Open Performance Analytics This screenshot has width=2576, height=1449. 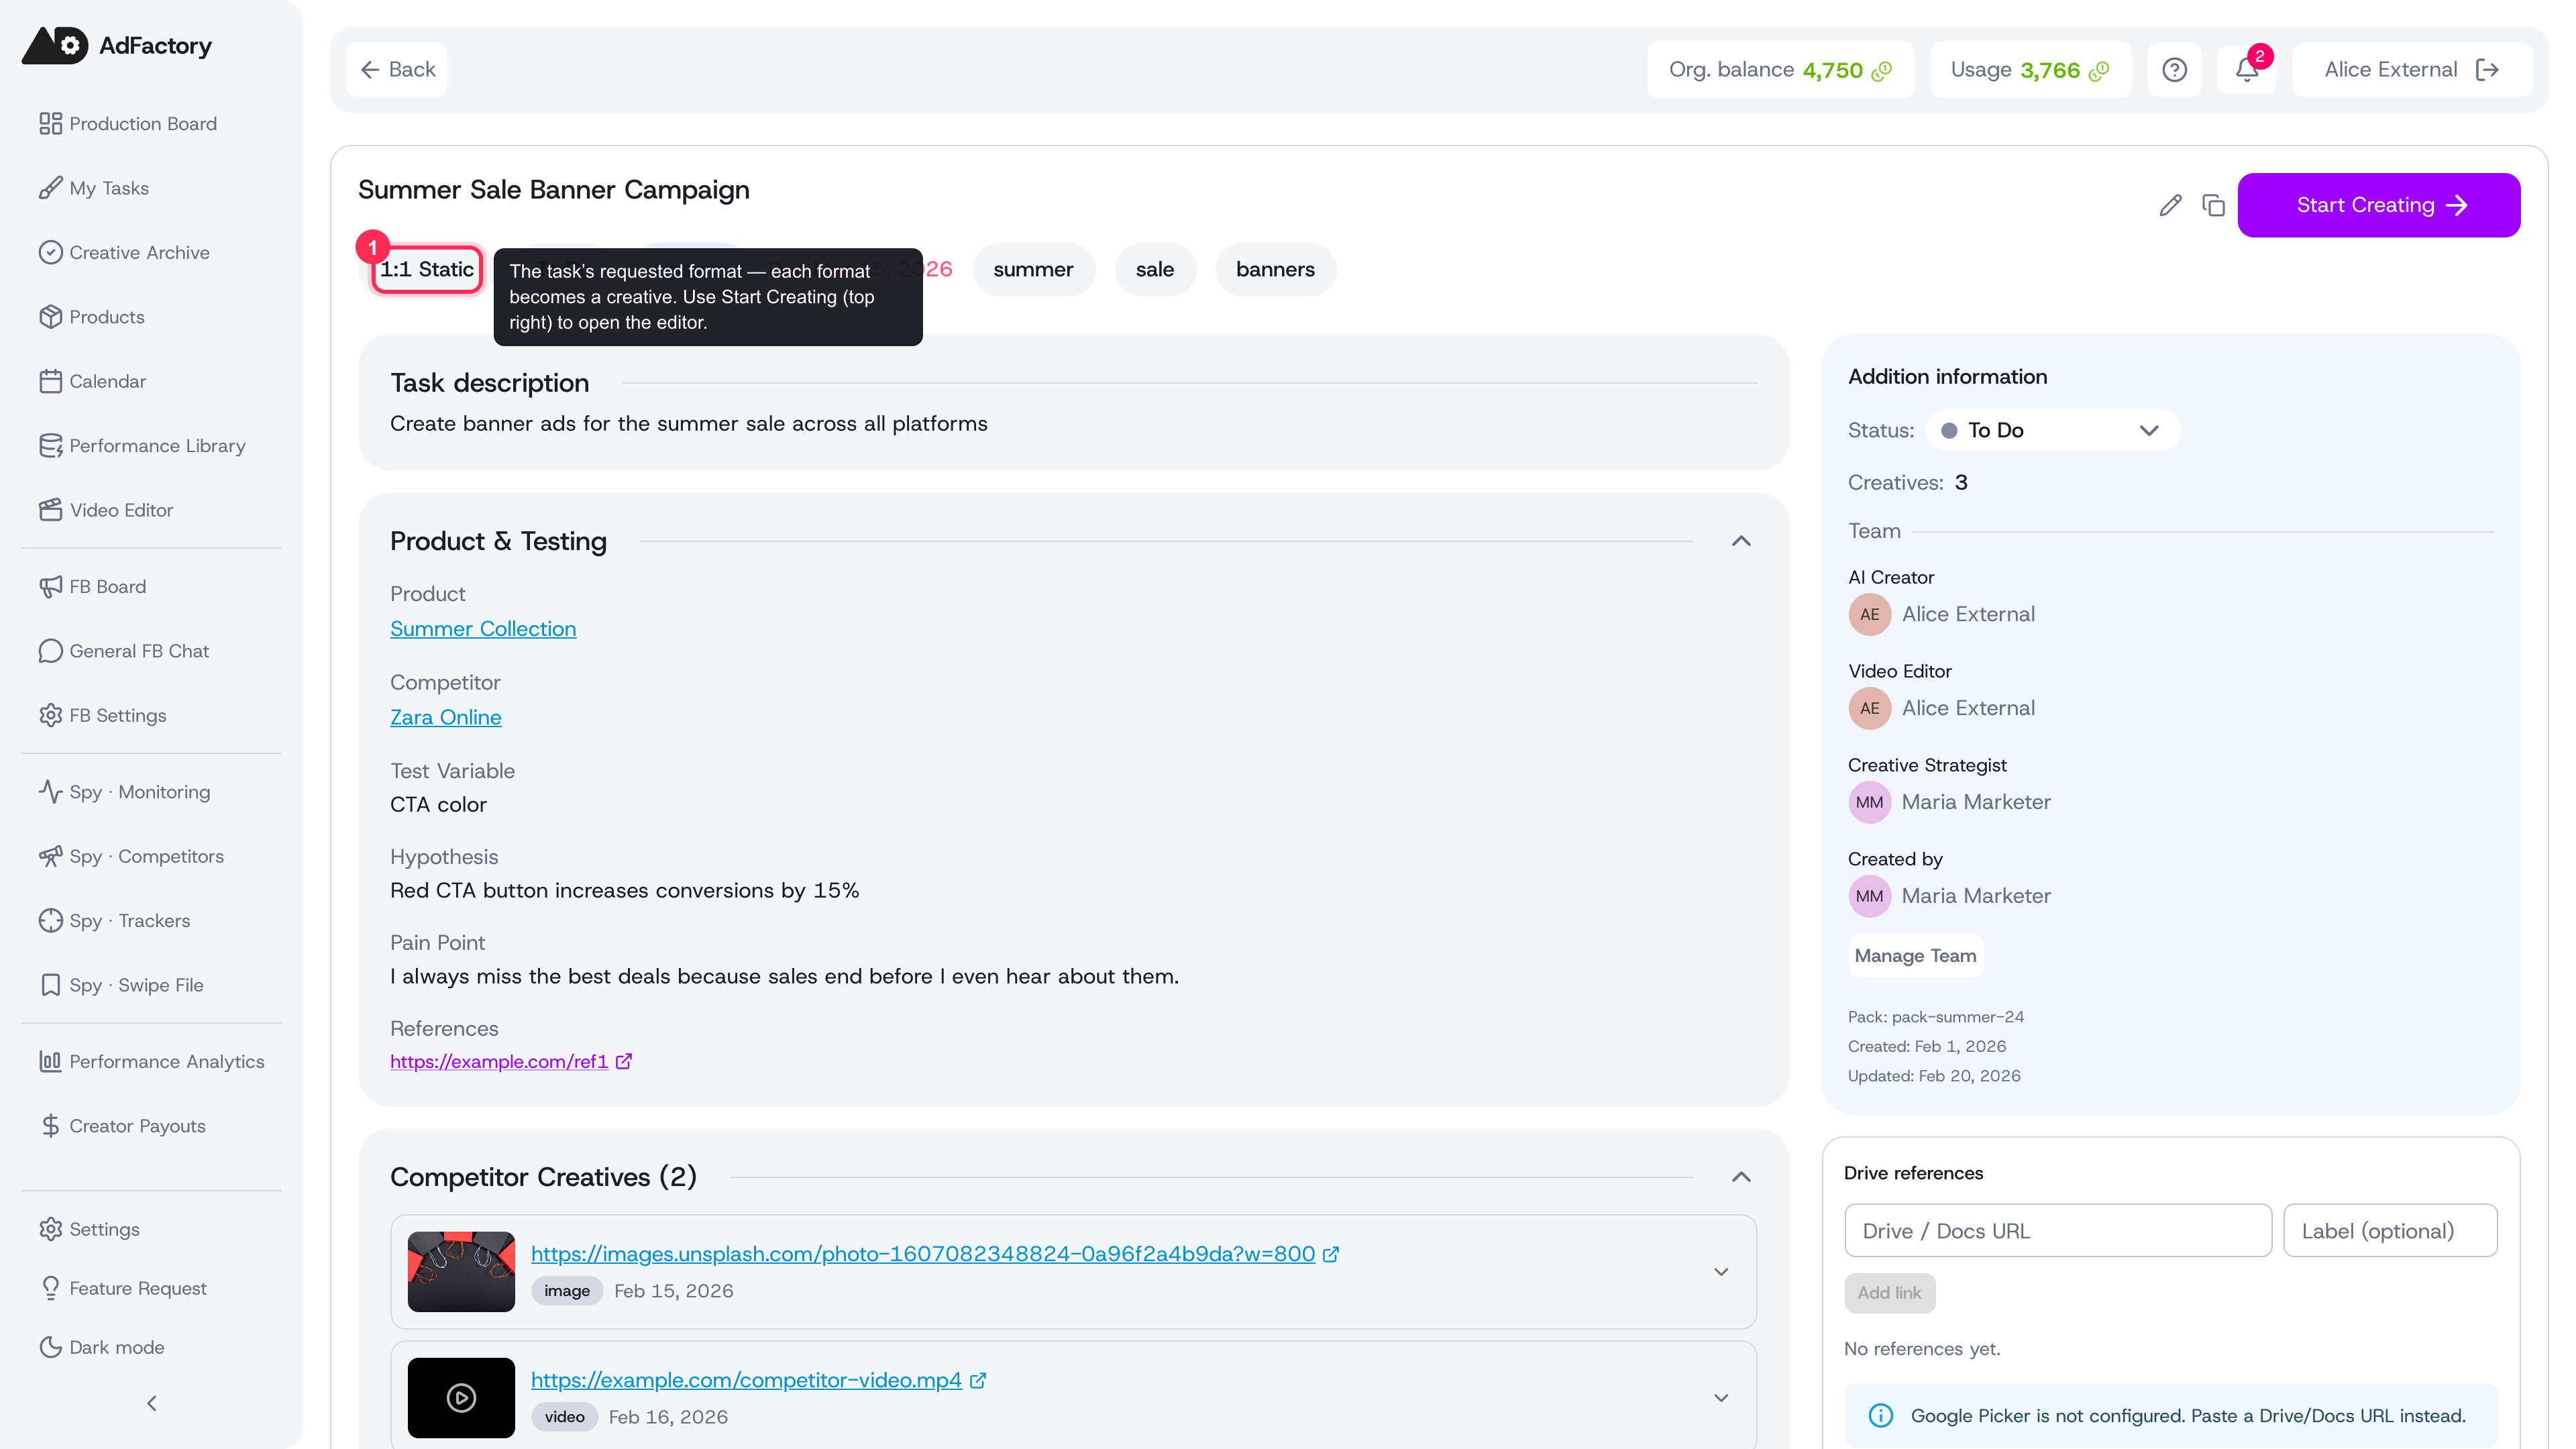(x=151, y=1061)
